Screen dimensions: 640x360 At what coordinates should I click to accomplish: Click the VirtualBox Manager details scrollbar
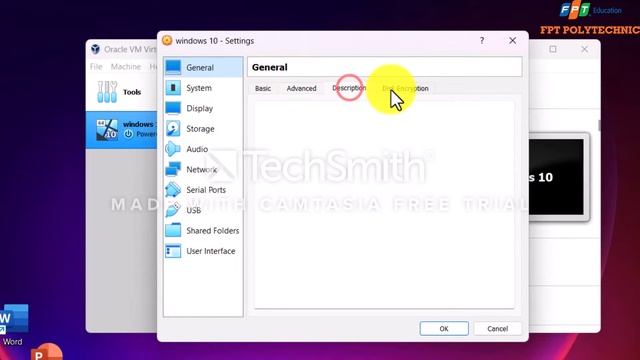[599, 126]
